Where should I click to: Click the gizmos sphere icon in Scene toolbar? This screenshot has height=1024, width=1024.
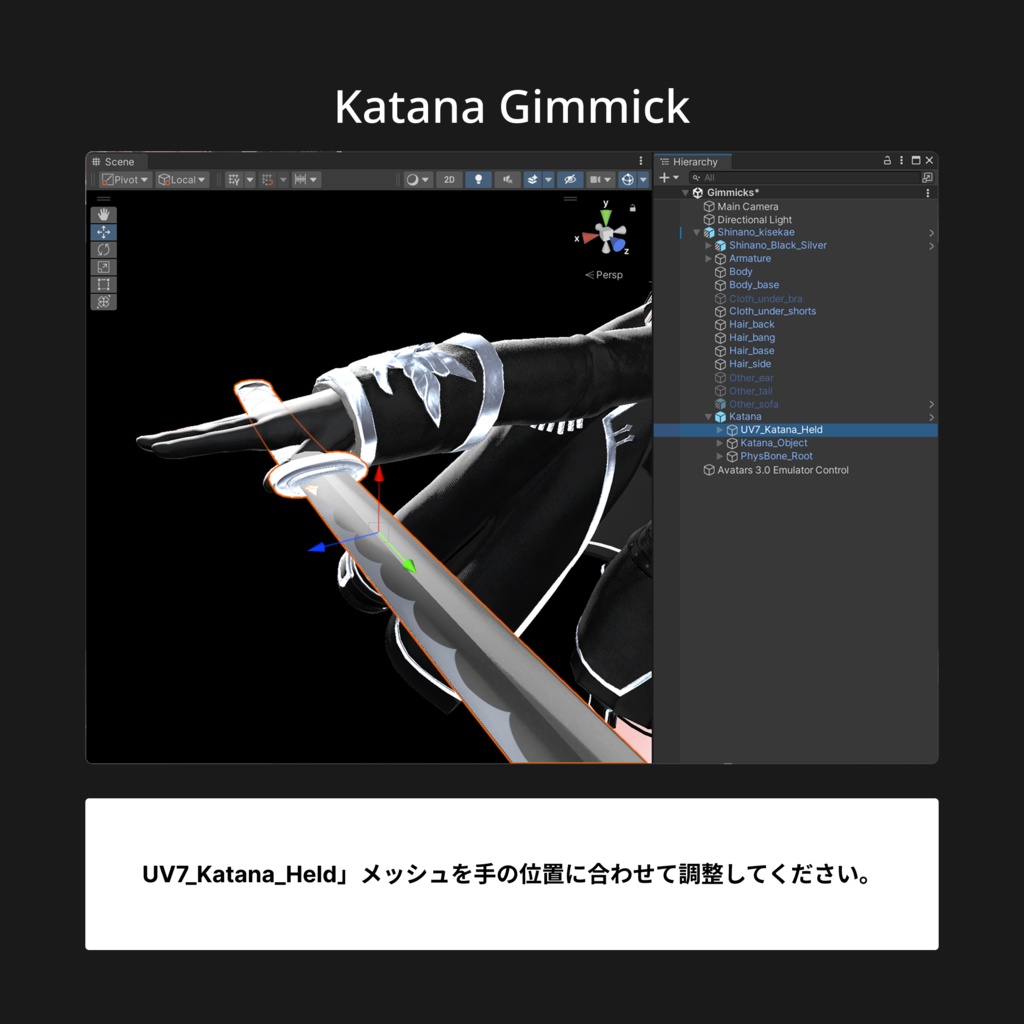click(627, 180)
